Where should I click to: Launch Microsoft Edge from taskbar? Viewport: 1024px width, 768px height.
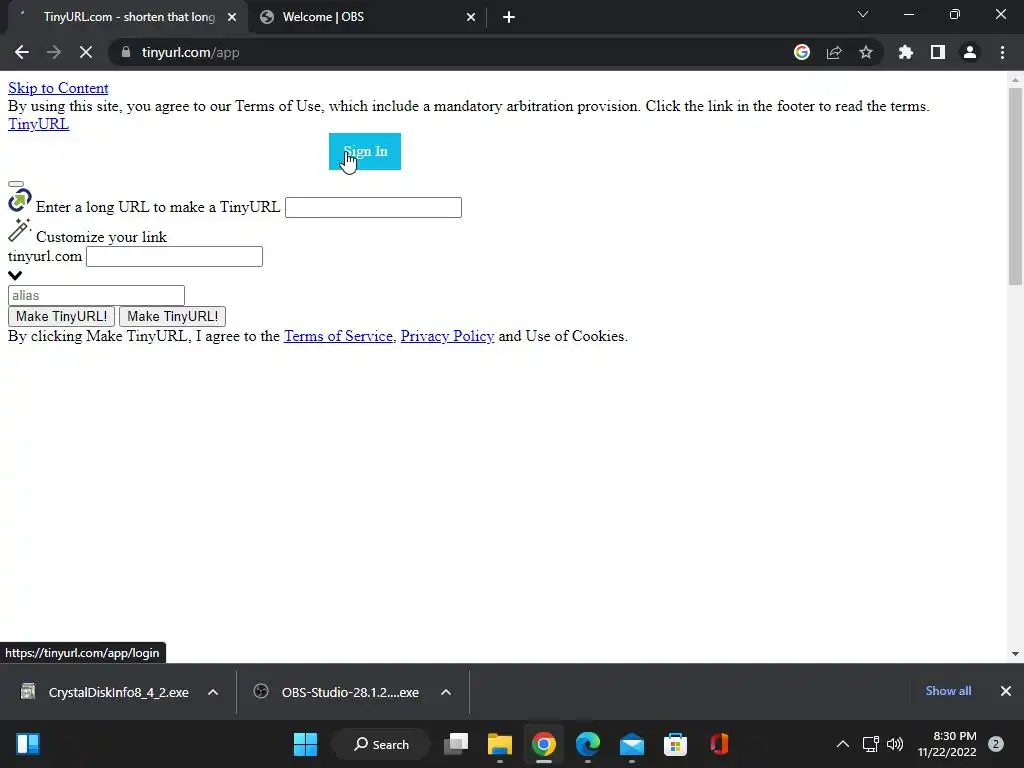click(x=588, y=744)
